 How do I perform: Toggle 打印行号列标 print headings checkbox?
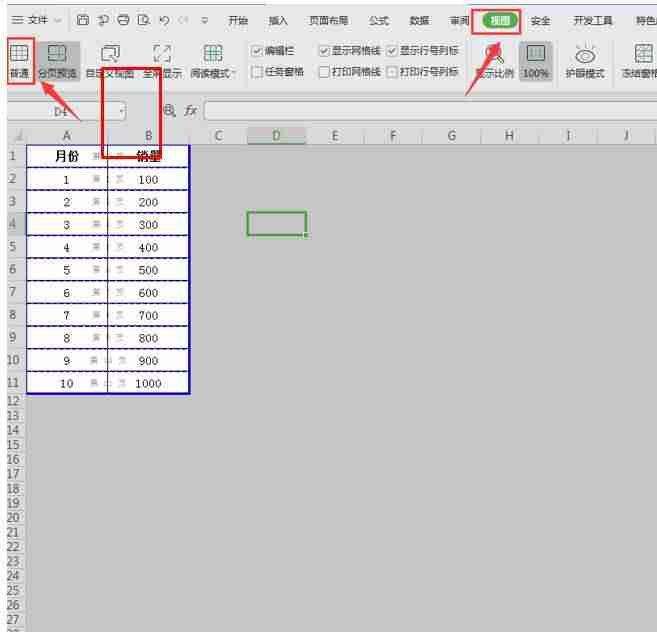click(x=392, y=72)
